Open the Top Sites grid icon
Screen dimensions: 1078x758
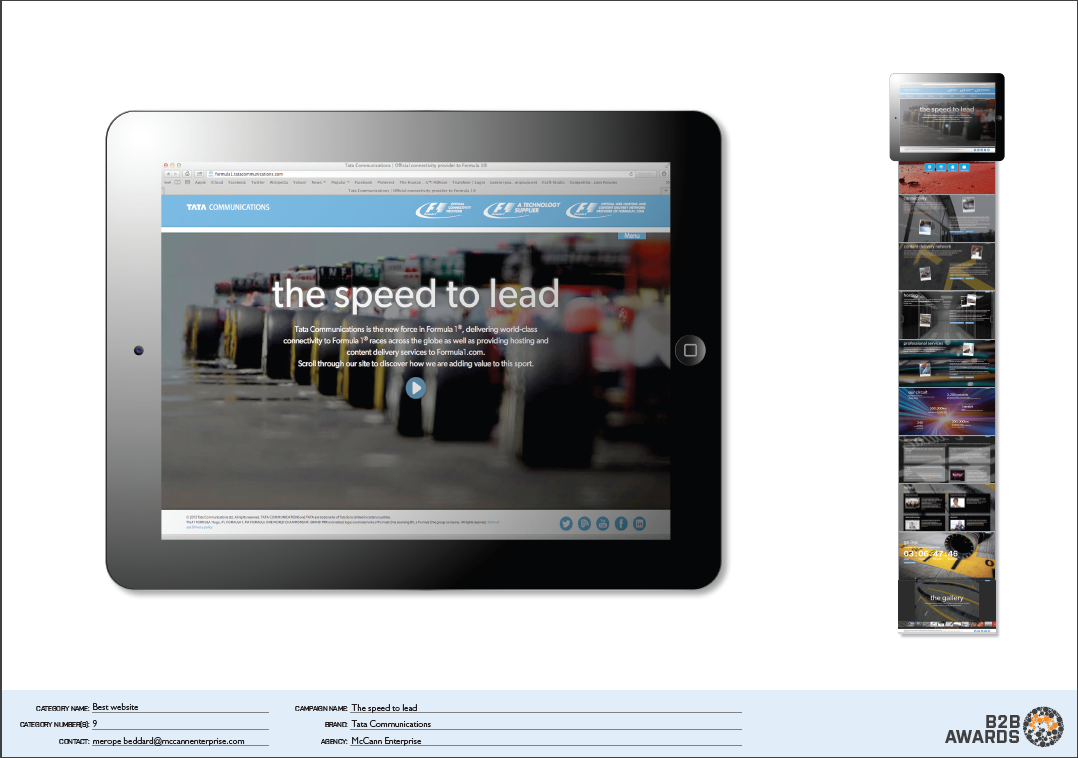(x=187, y=182)
